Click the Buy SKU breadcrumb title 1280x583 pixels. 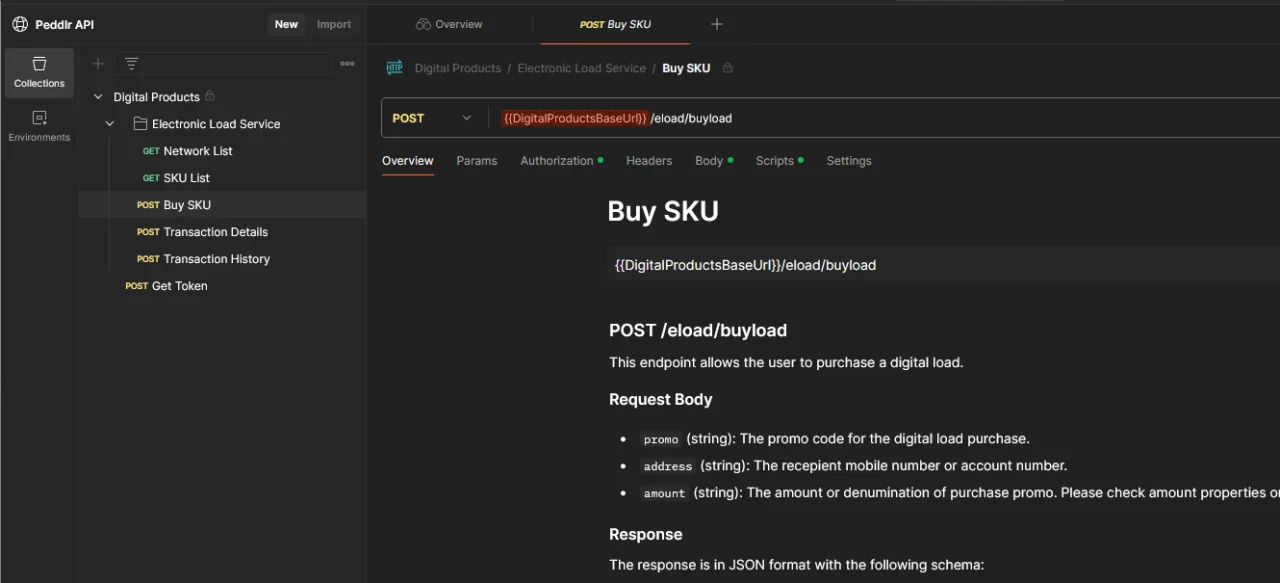(x=686, y=68)
